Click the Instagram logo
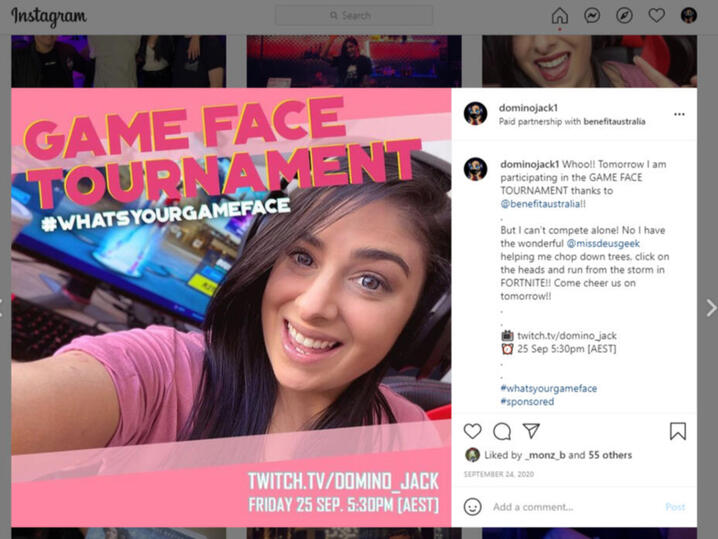Image resolution: width=718 pixels, height=539 pixels. 49,16
